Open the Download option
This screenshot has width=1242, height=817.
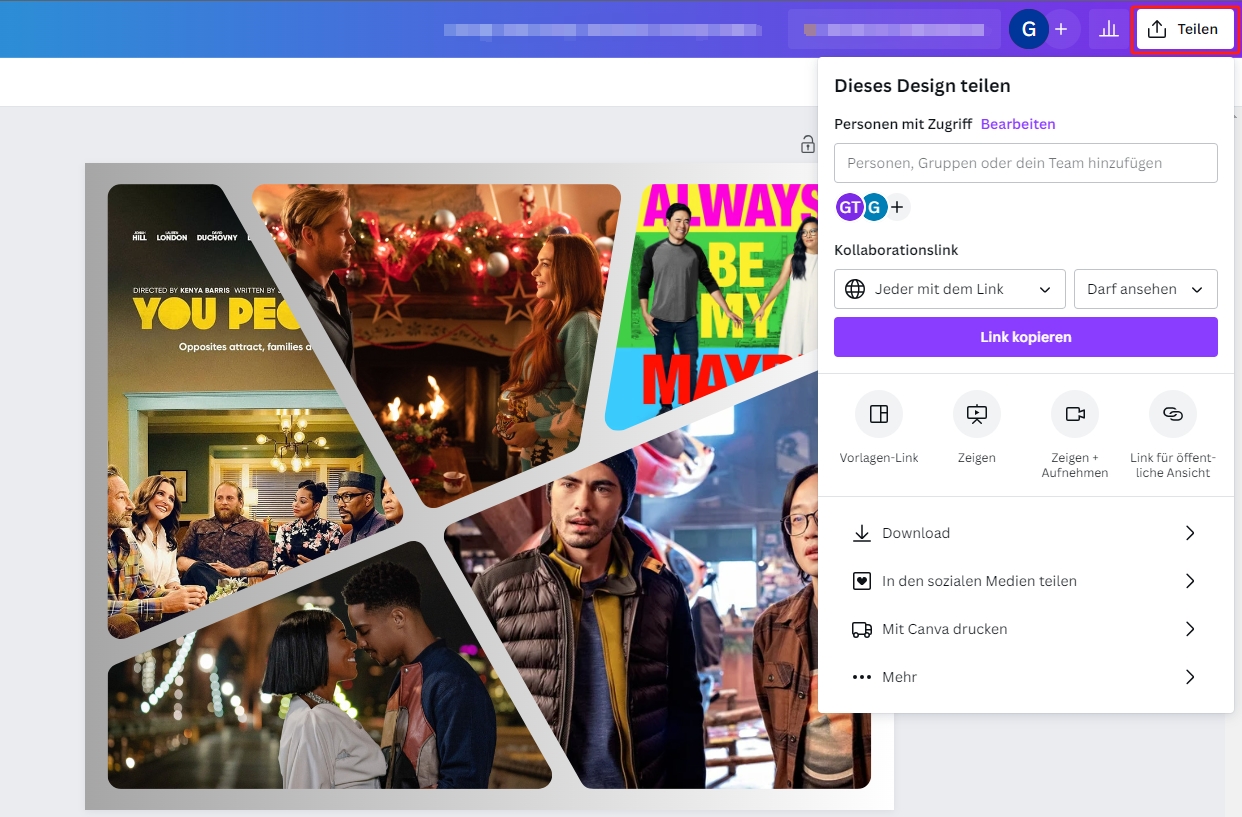pyautogui.click(x=1026, y=533)
